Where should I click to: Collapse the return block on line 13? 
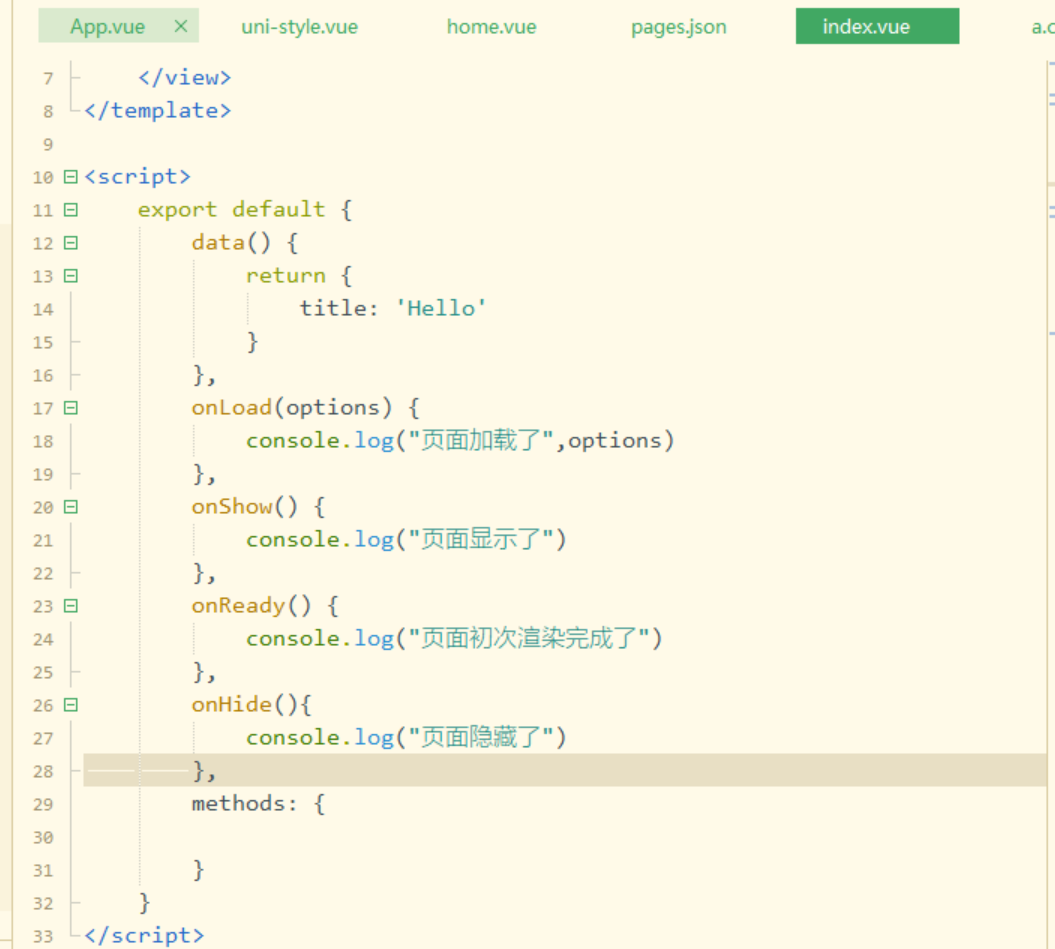pyautogui.click(x=71, y=276)
